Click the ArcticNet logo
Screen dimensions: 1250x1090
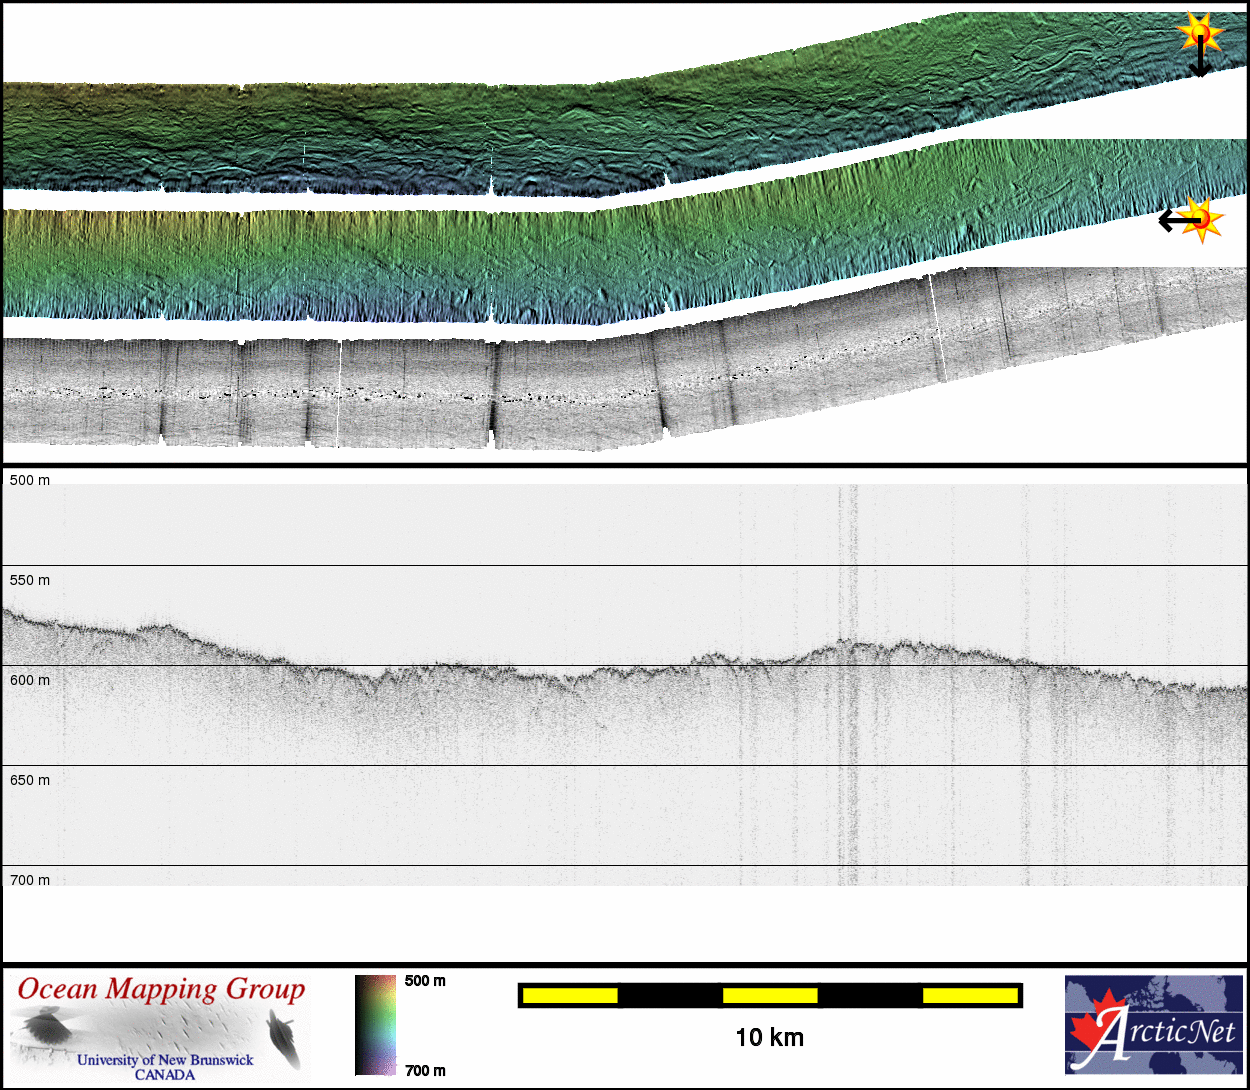(x=1154, y=1024)
